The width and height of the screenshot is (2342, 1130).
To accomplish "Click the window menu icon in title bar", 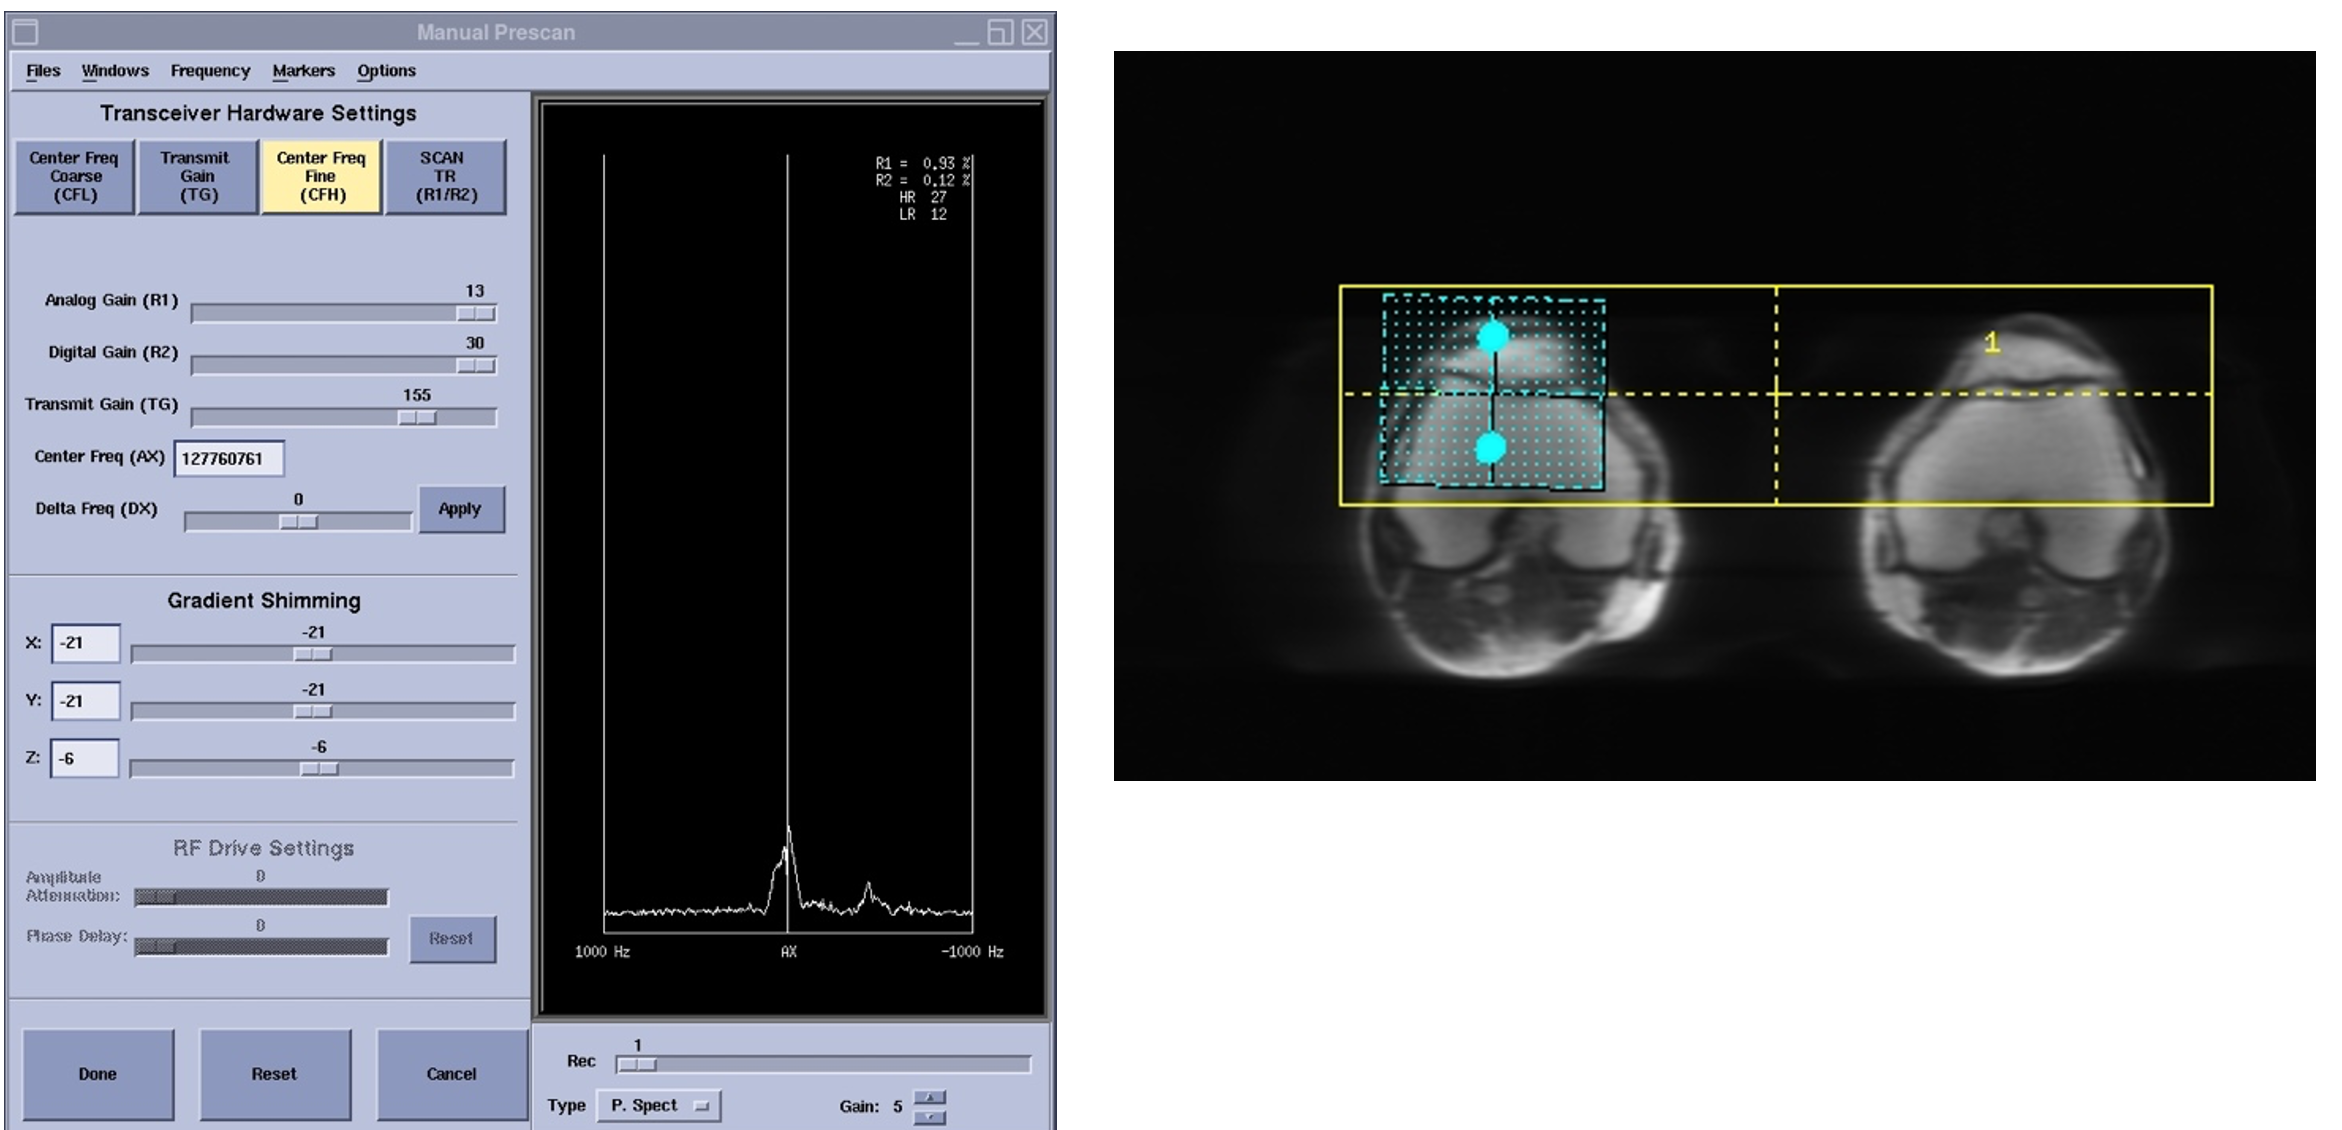I will (x=25, y=32).
